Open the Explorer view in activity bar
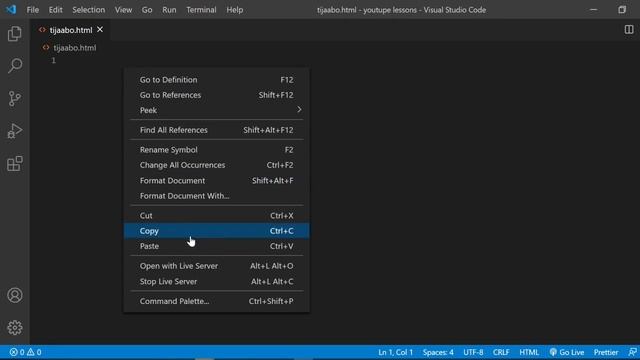The image size is (640, 360). (x=15, y=33)
